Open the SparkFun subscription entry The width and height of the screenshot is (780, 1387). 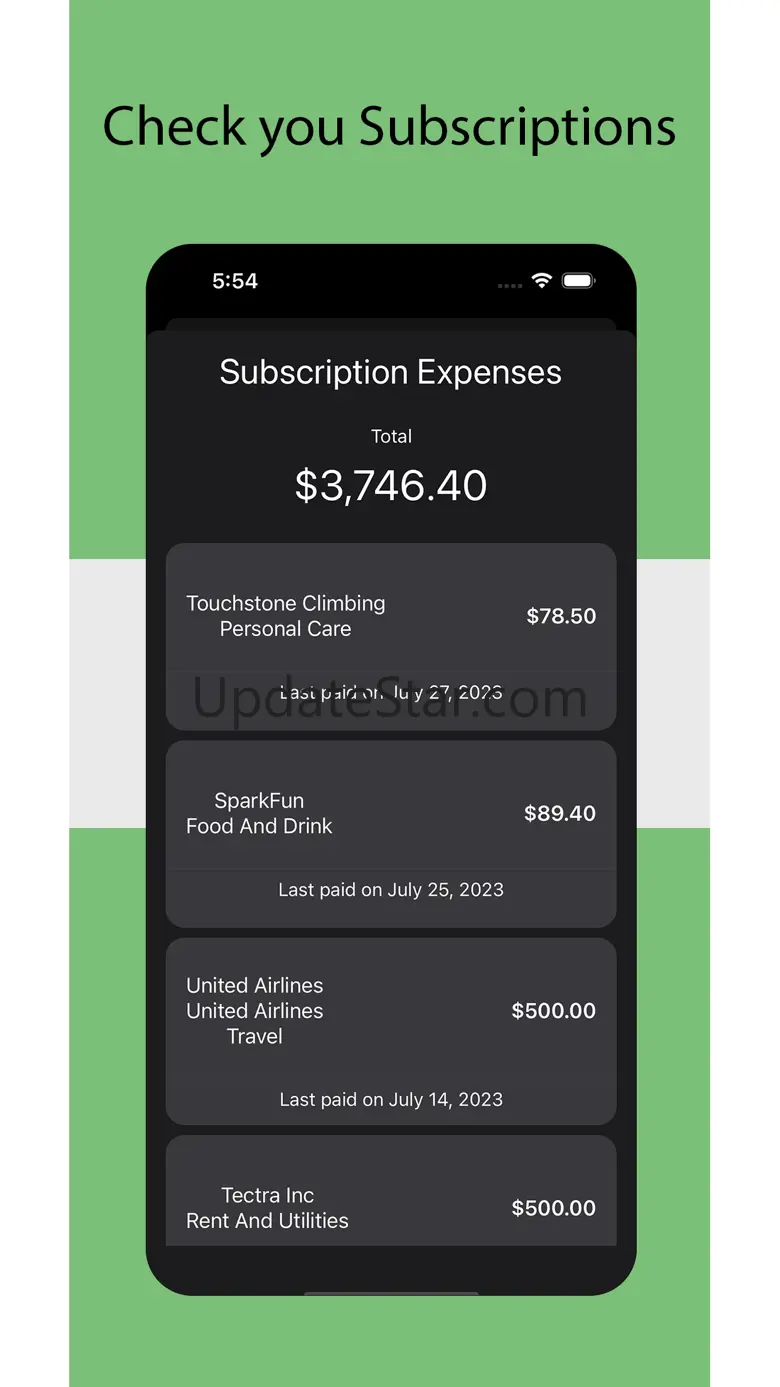[x=259, y=801]
